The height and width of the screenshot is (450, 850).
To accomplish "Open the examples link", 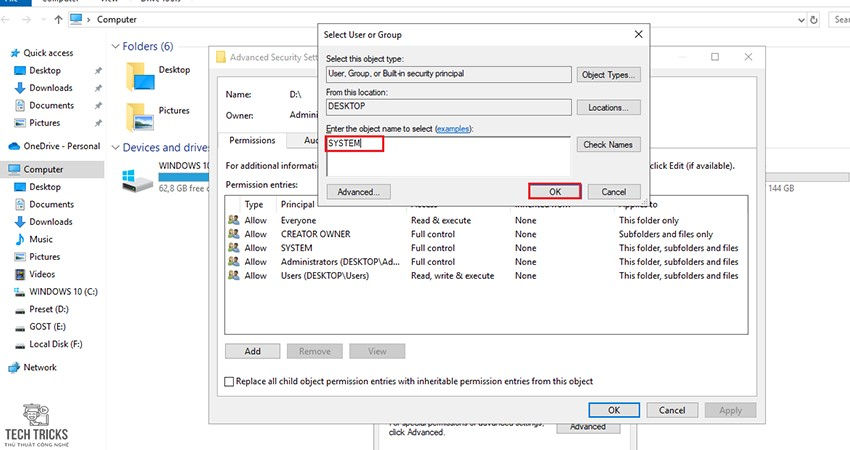I will pos(453,128).
